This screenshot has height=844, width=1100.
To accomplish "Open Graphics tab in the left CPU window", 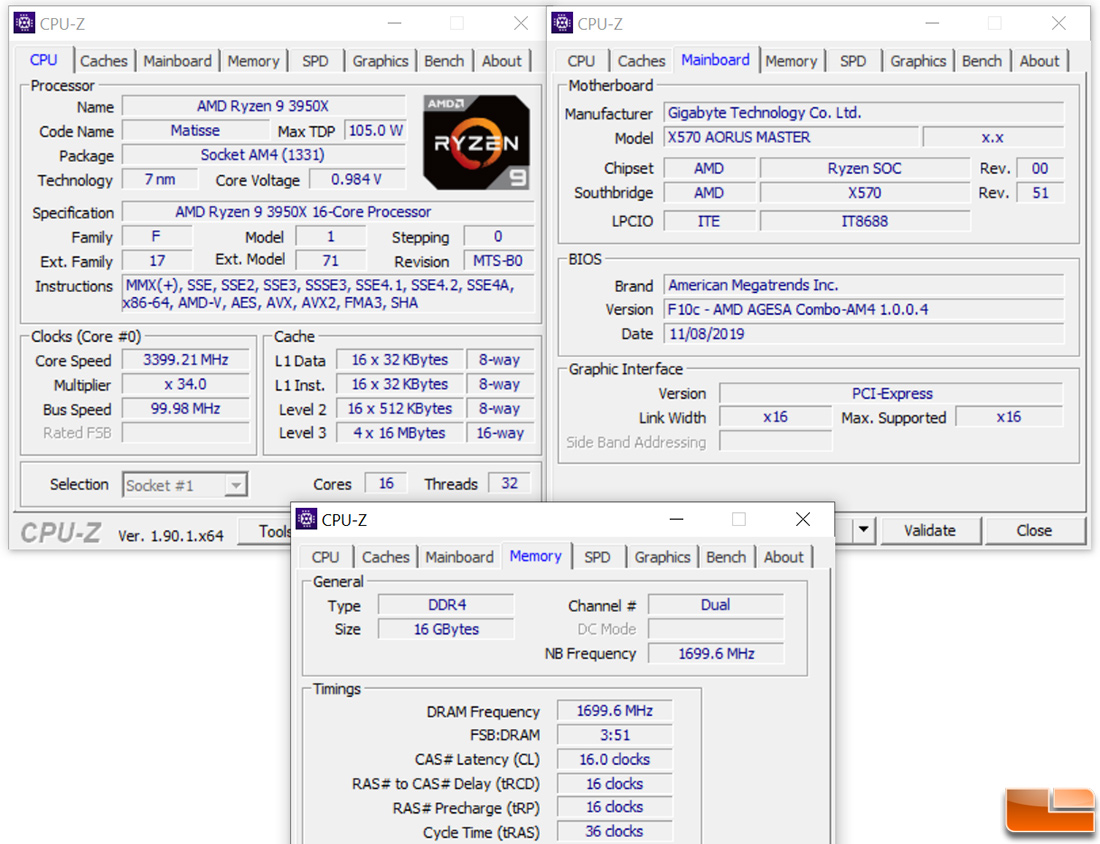I will (x=380, y=61).
